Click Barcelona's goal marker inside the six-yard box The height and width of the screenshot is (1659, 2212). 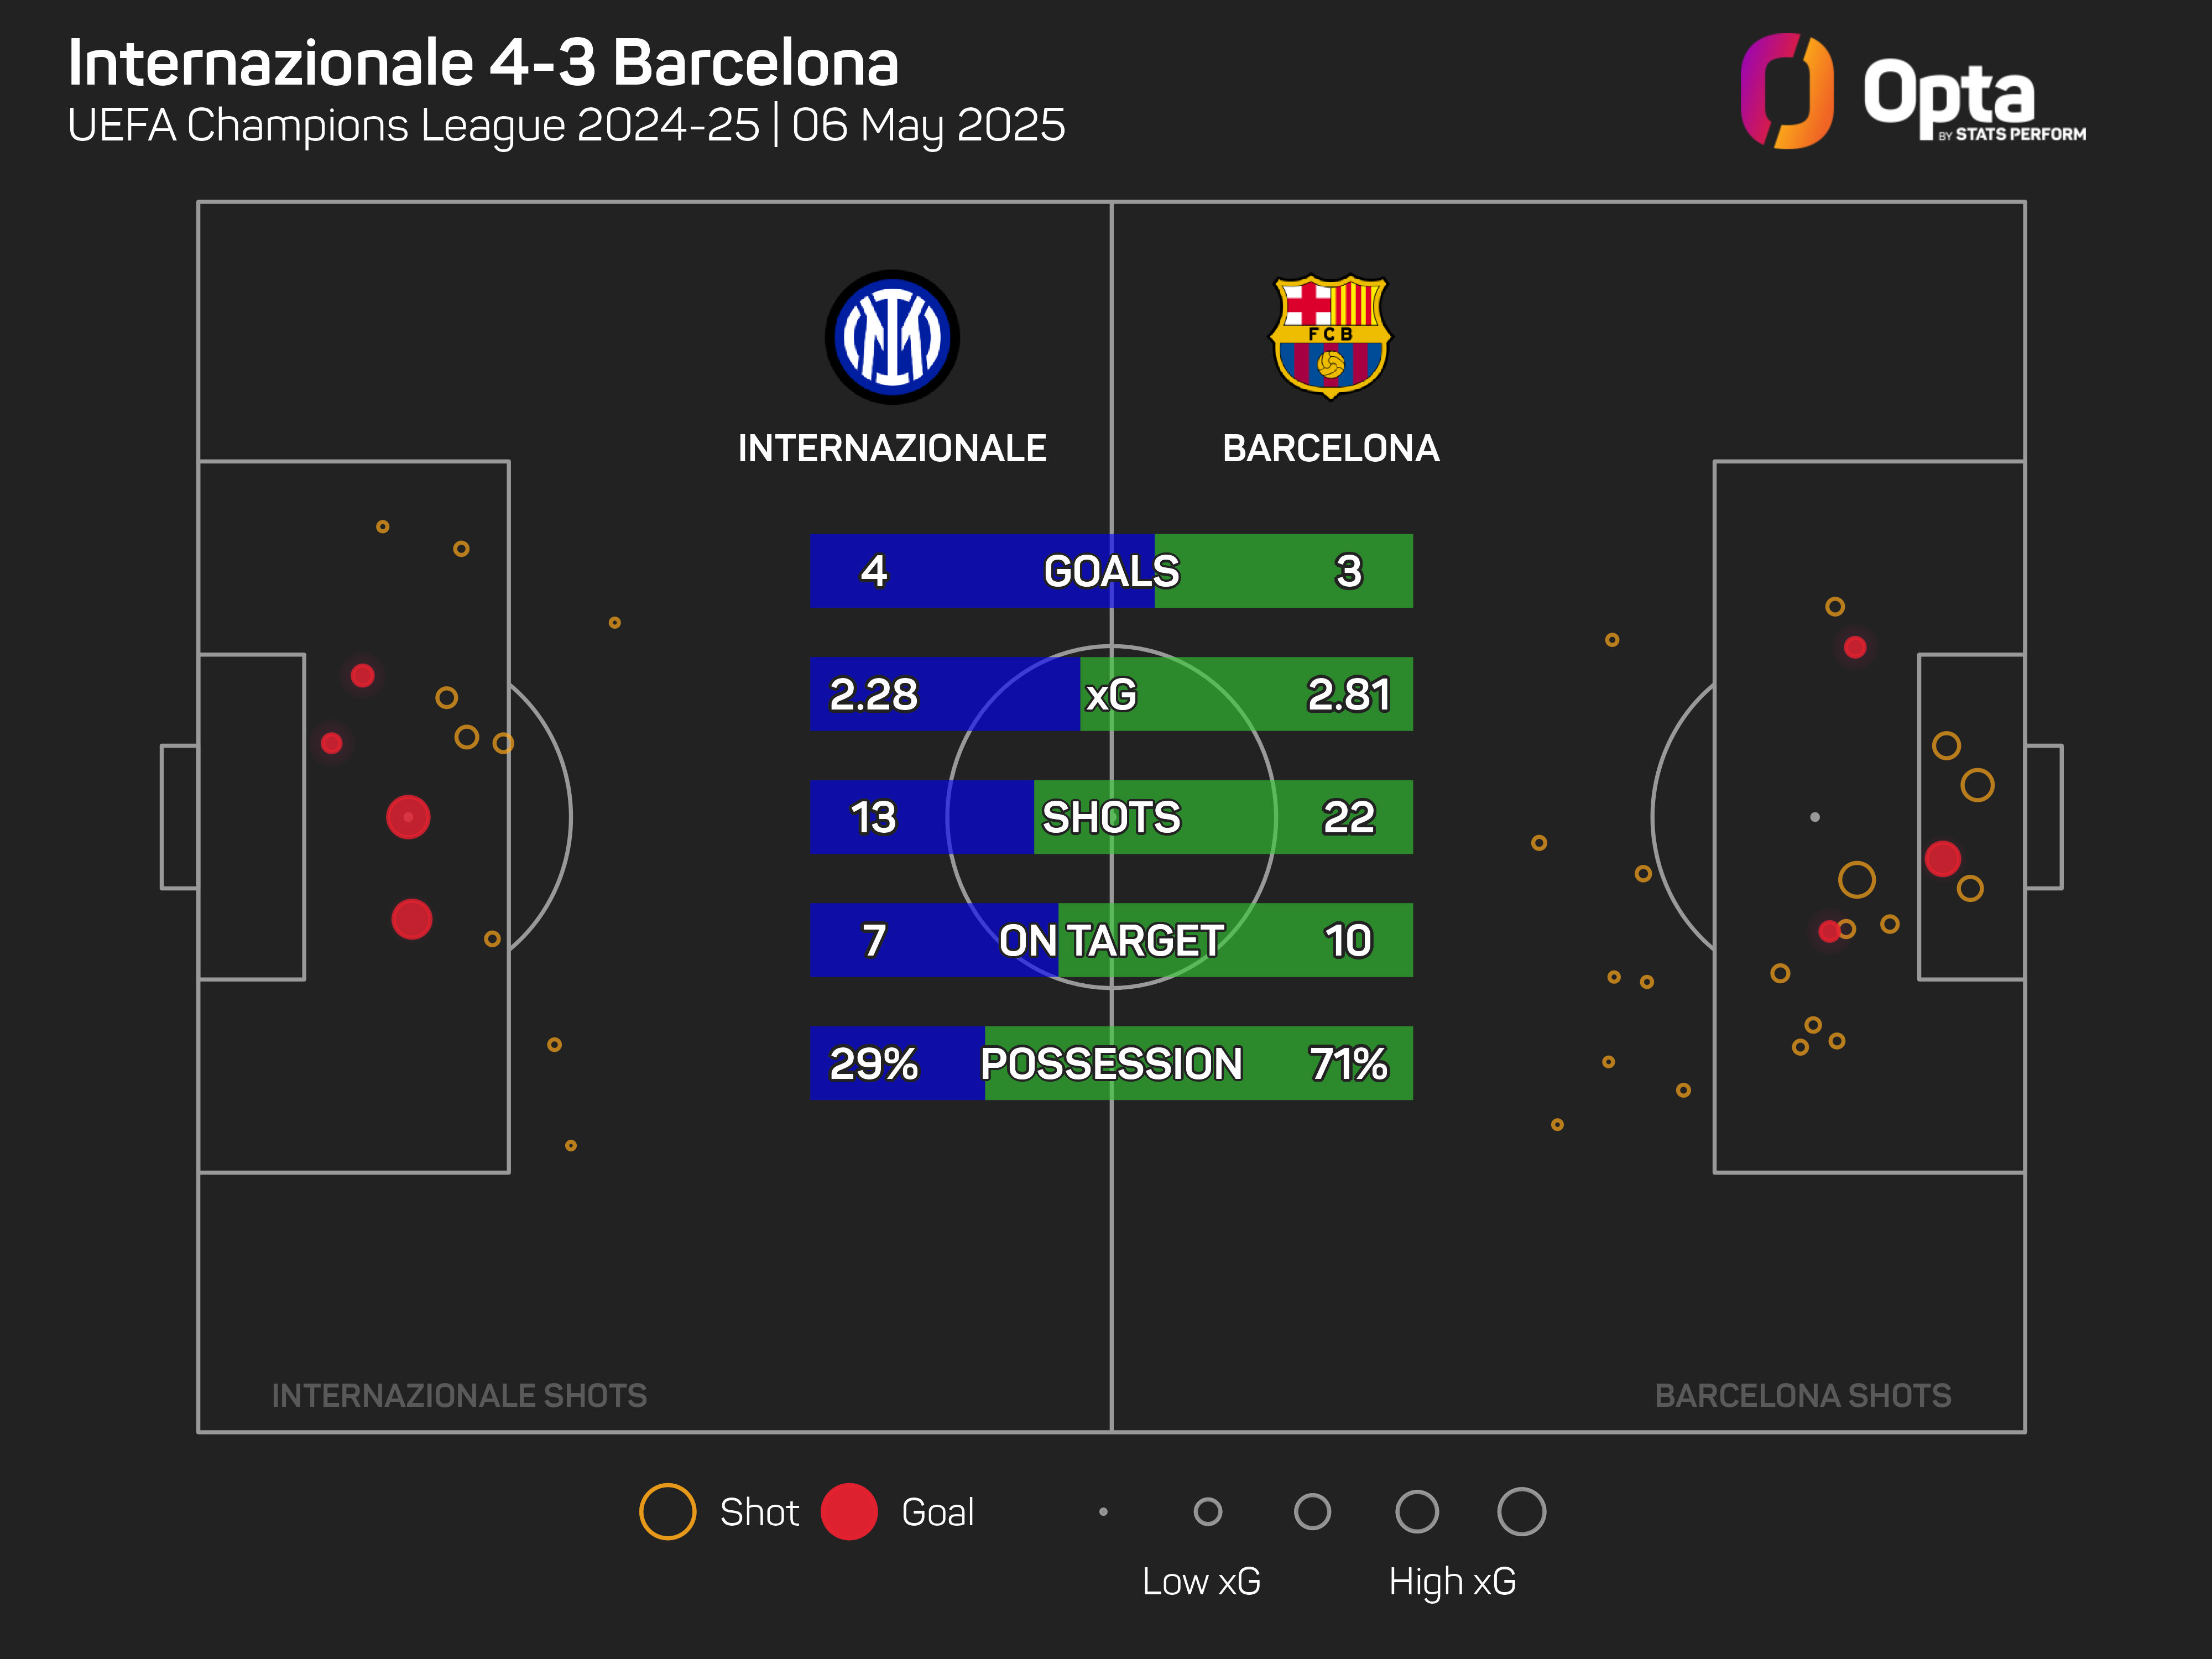tap(1942, 858)
